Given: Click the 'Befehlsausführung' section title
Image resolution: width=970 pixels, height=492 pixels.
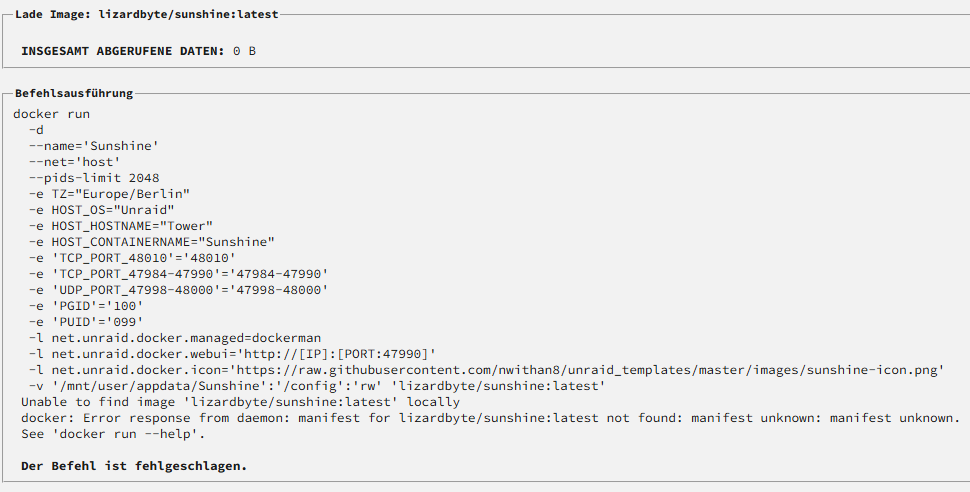Looking at the screenshot, I should [74, 93].
